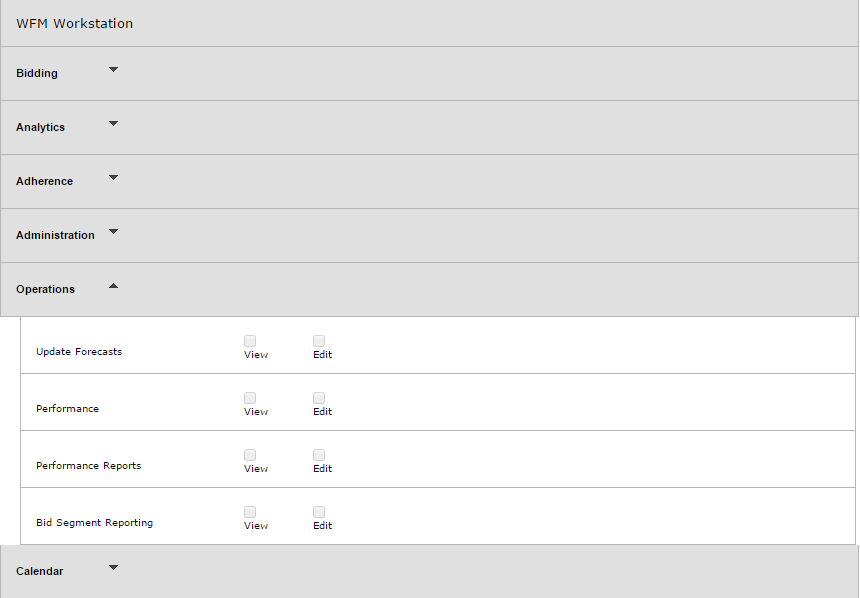Enable View for Bid Segment Reporting

coord(250,512)
